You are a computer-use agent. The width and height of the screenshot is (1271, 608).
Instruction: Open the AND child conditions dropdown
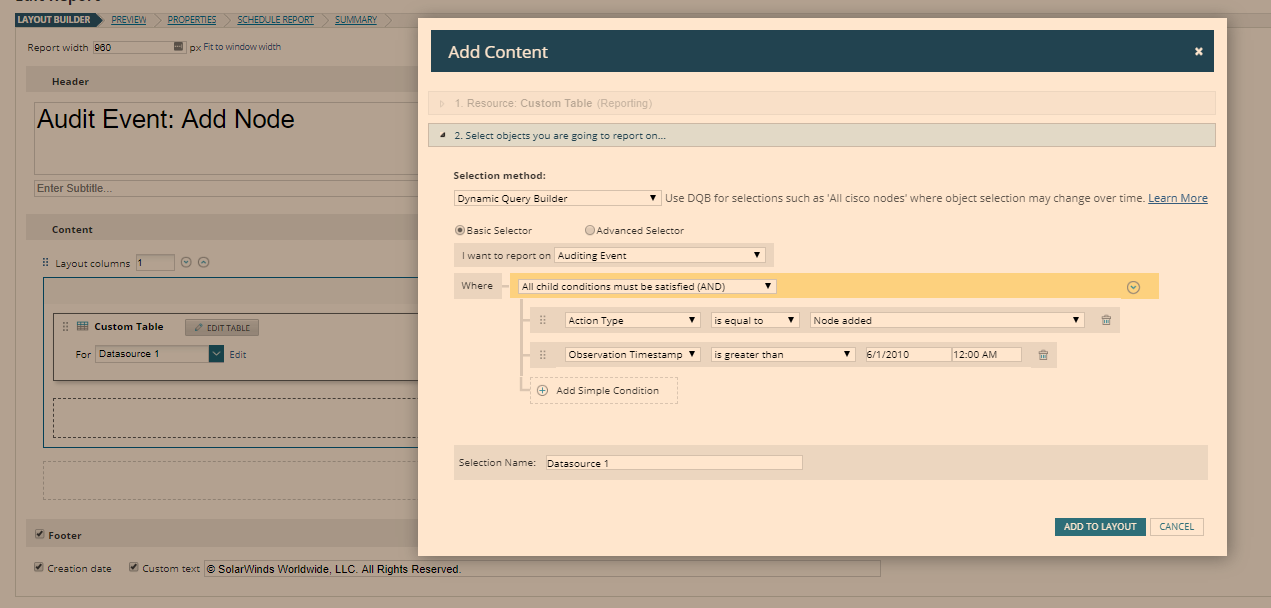click(x=647, y=286)
